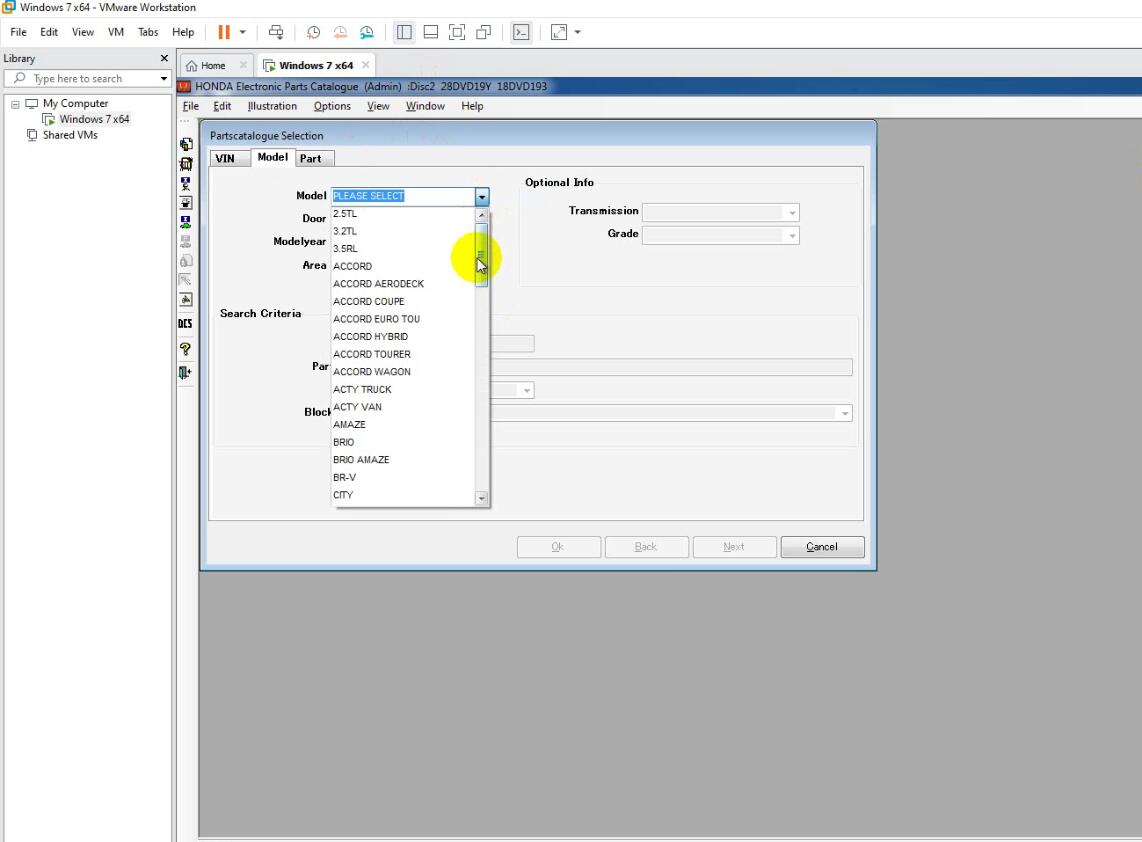The width and height of the screenshot is (1142, 842).
Task: Collapse the My Computer tree node
Action: [15, 104]
